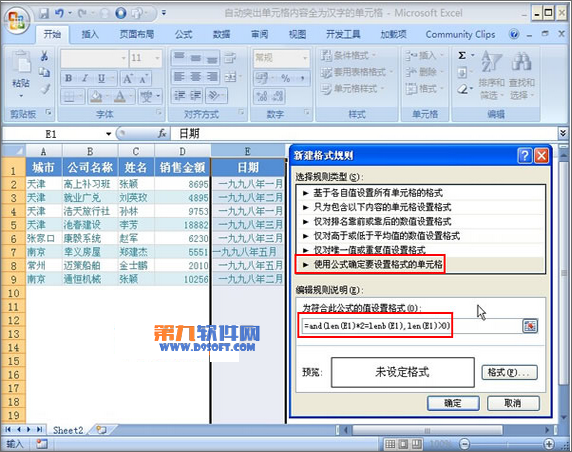Screen dimensions: 572x452
Task: Open the 页面布局 ribbon tab
Action: click(137, 34)
